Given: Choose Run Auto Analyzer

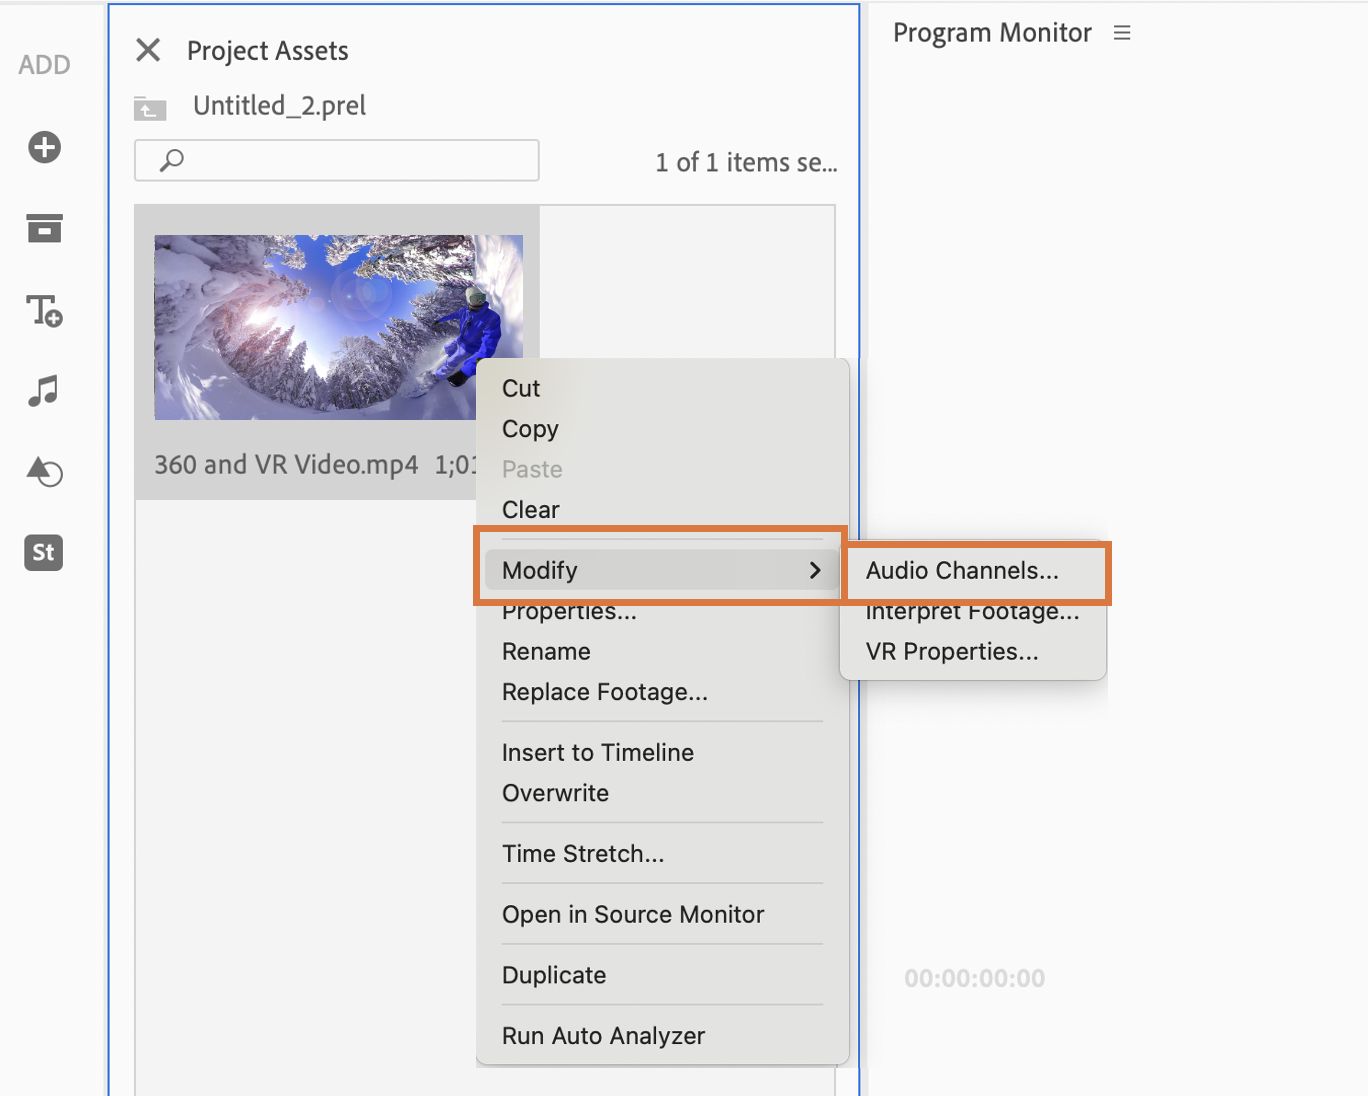Looking at the screenshot, I should click(x=603, y=1036).
